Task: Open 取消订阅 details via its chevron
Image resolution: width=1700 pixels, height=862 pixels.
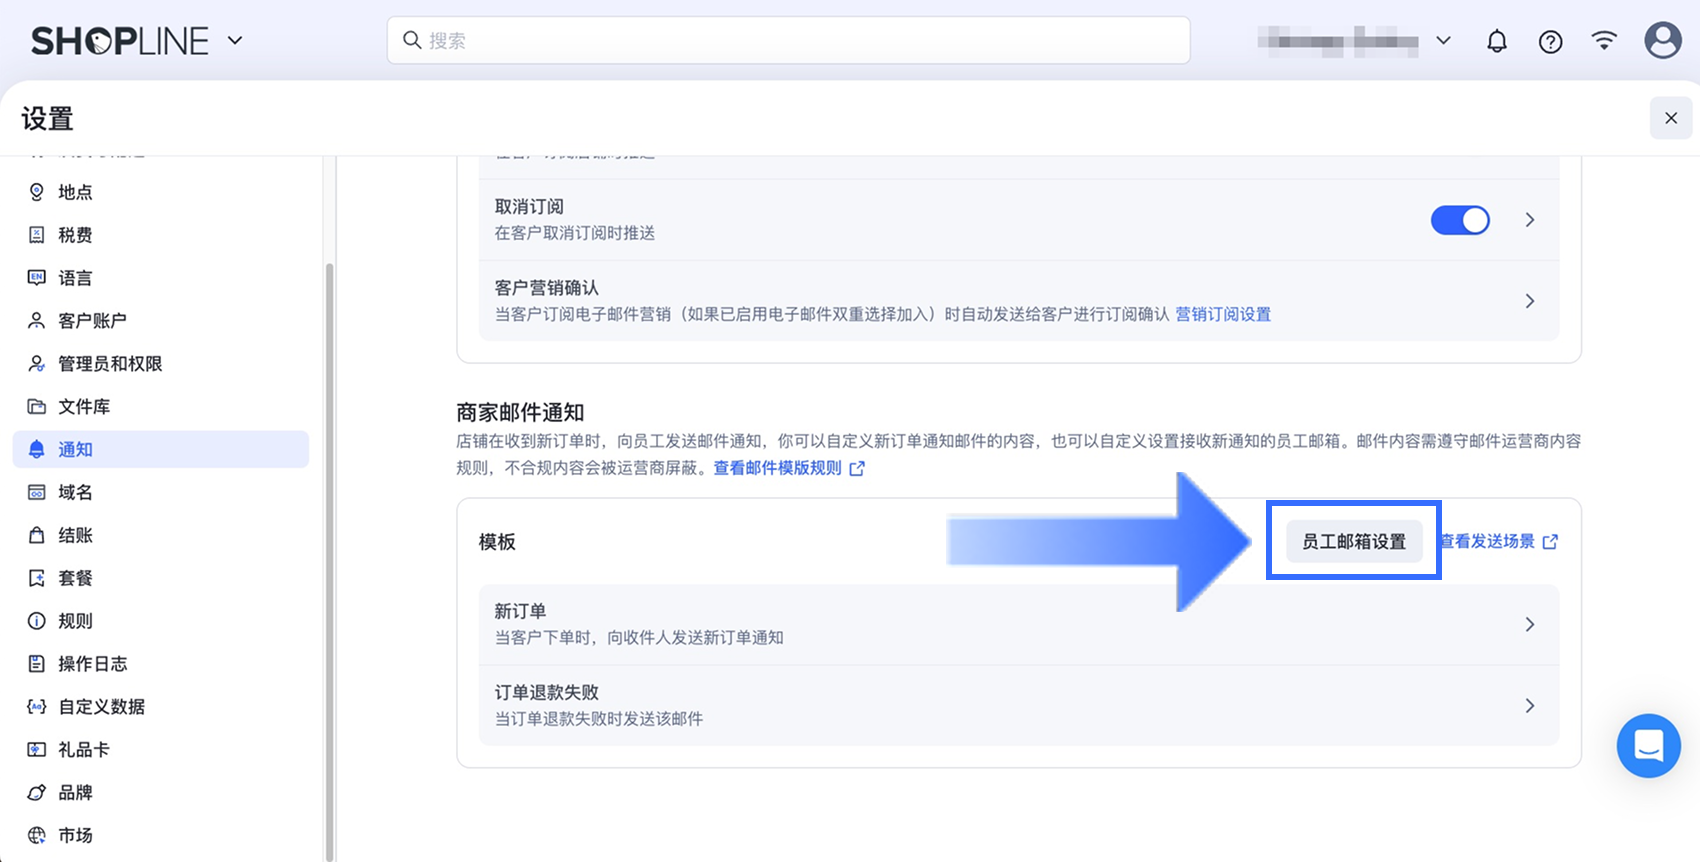Action: (x=1530, y=220)
